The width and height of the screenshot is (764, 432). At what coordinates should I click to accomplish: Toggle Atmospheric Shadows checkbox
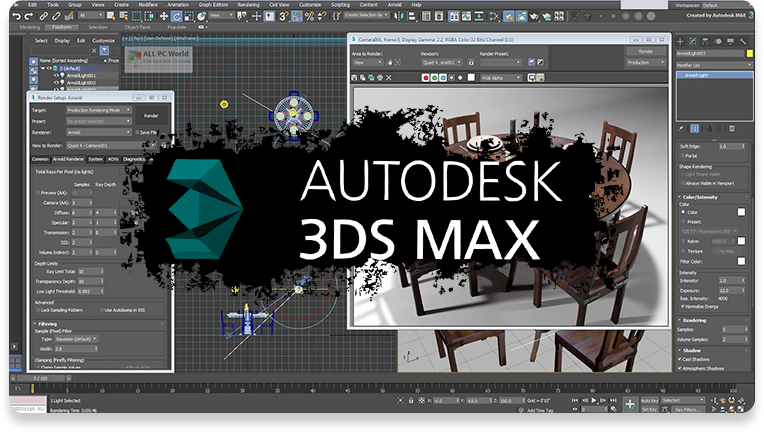[680, 368]
